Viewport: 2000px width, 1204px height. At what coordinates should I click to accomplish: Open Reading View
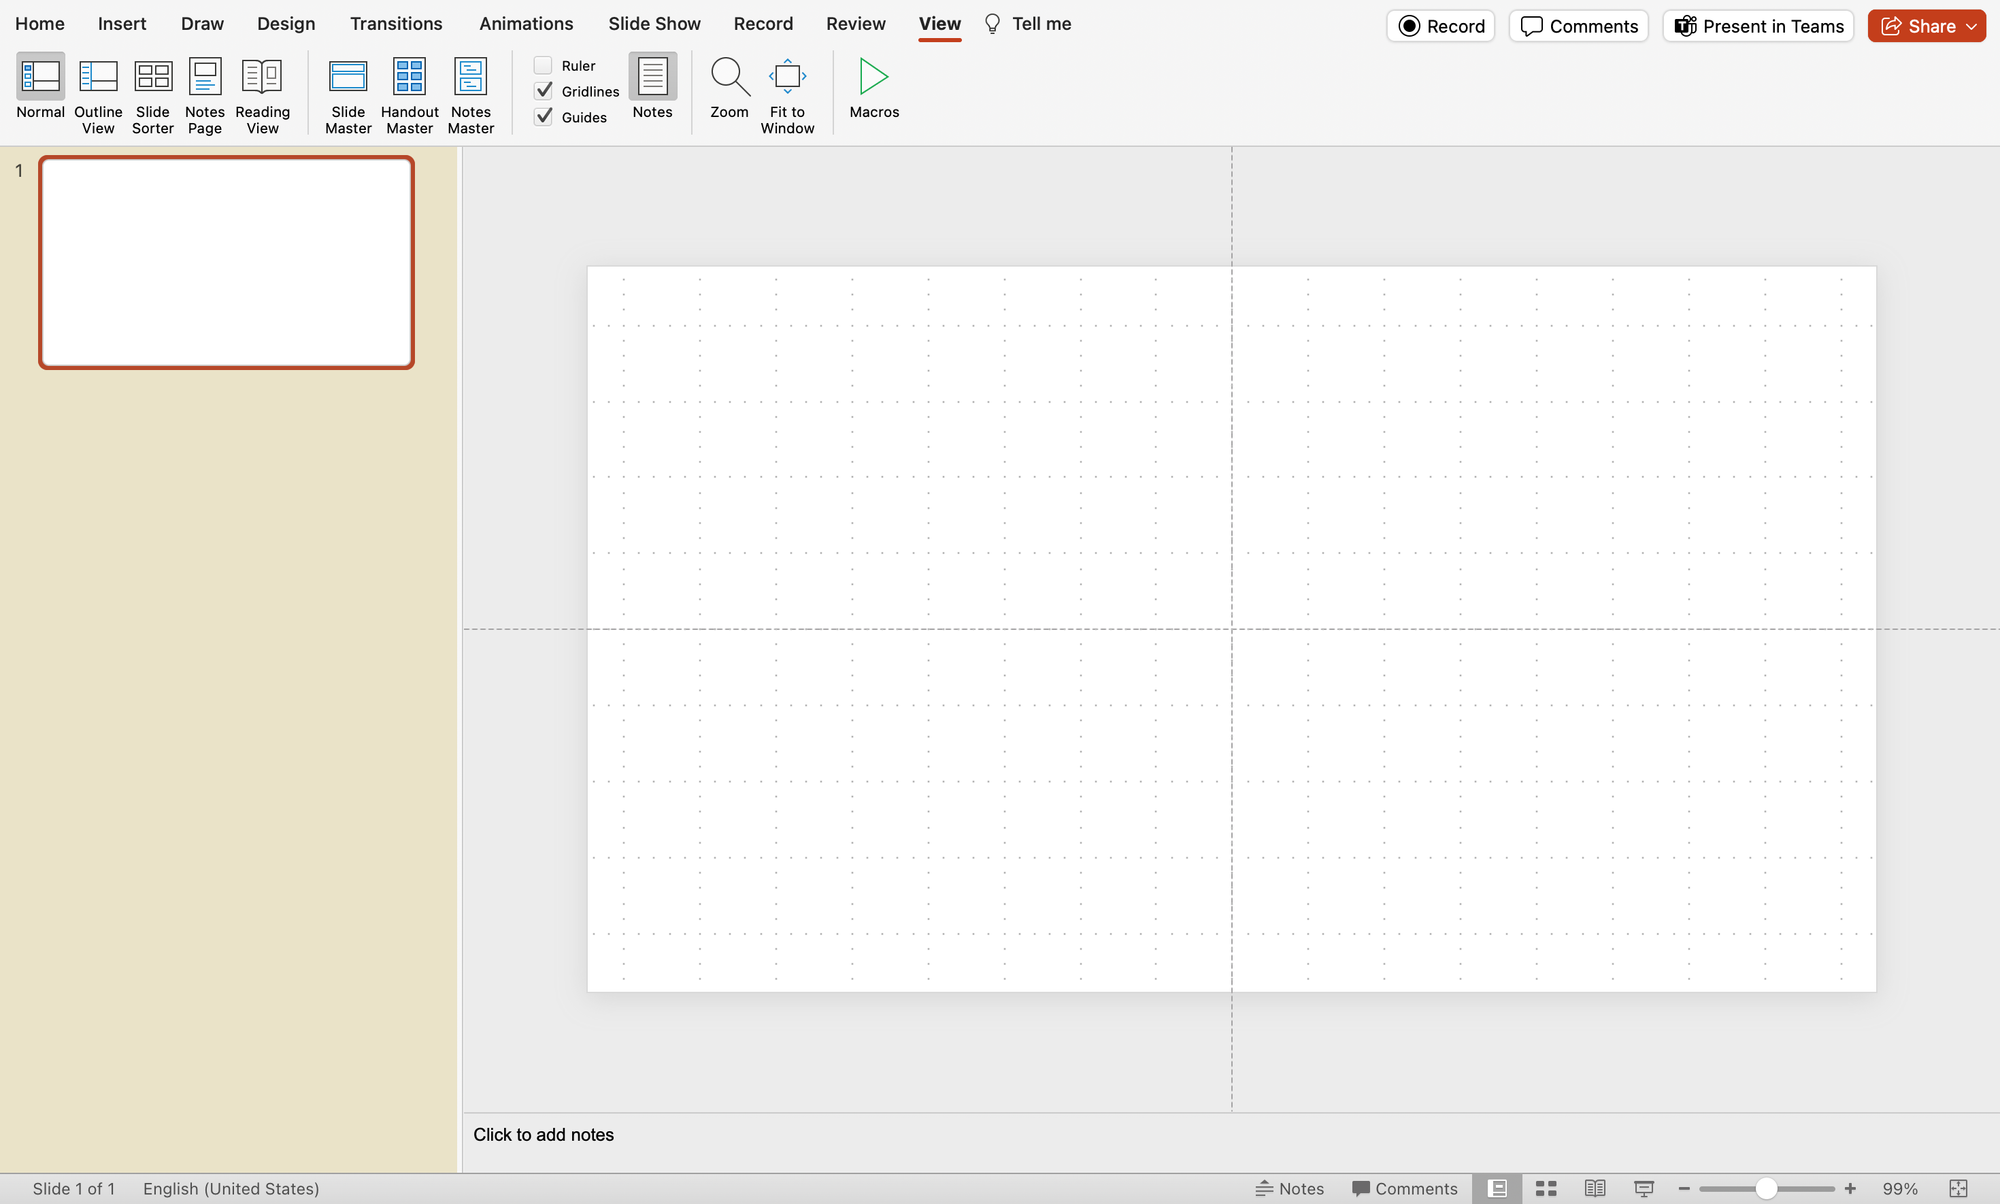click(262, 93)
